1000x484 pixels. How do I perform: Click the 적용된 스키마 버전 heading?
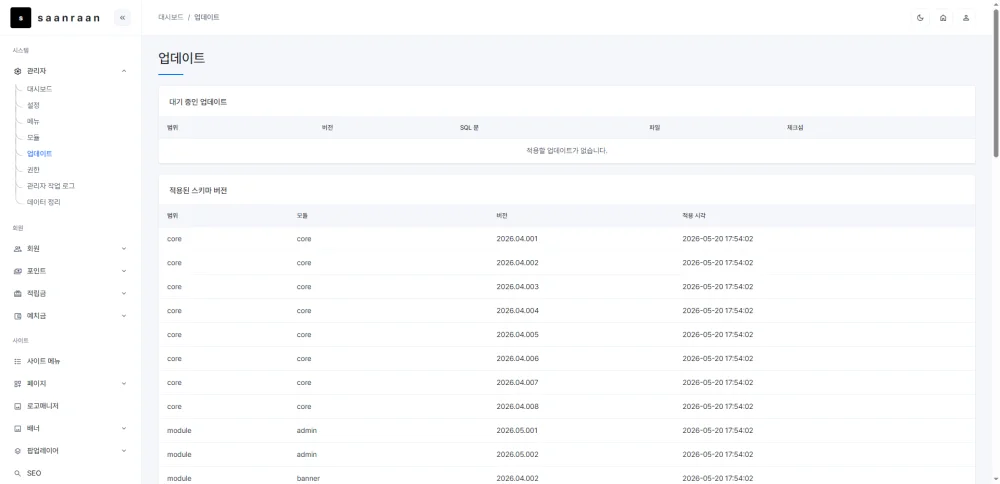click(x=198, y=191)
